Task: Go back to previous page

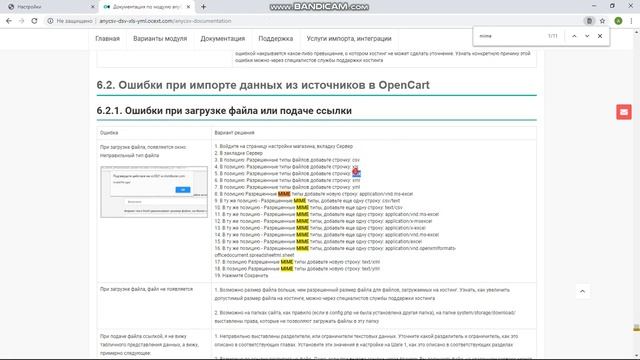Action: click(9, 21)
